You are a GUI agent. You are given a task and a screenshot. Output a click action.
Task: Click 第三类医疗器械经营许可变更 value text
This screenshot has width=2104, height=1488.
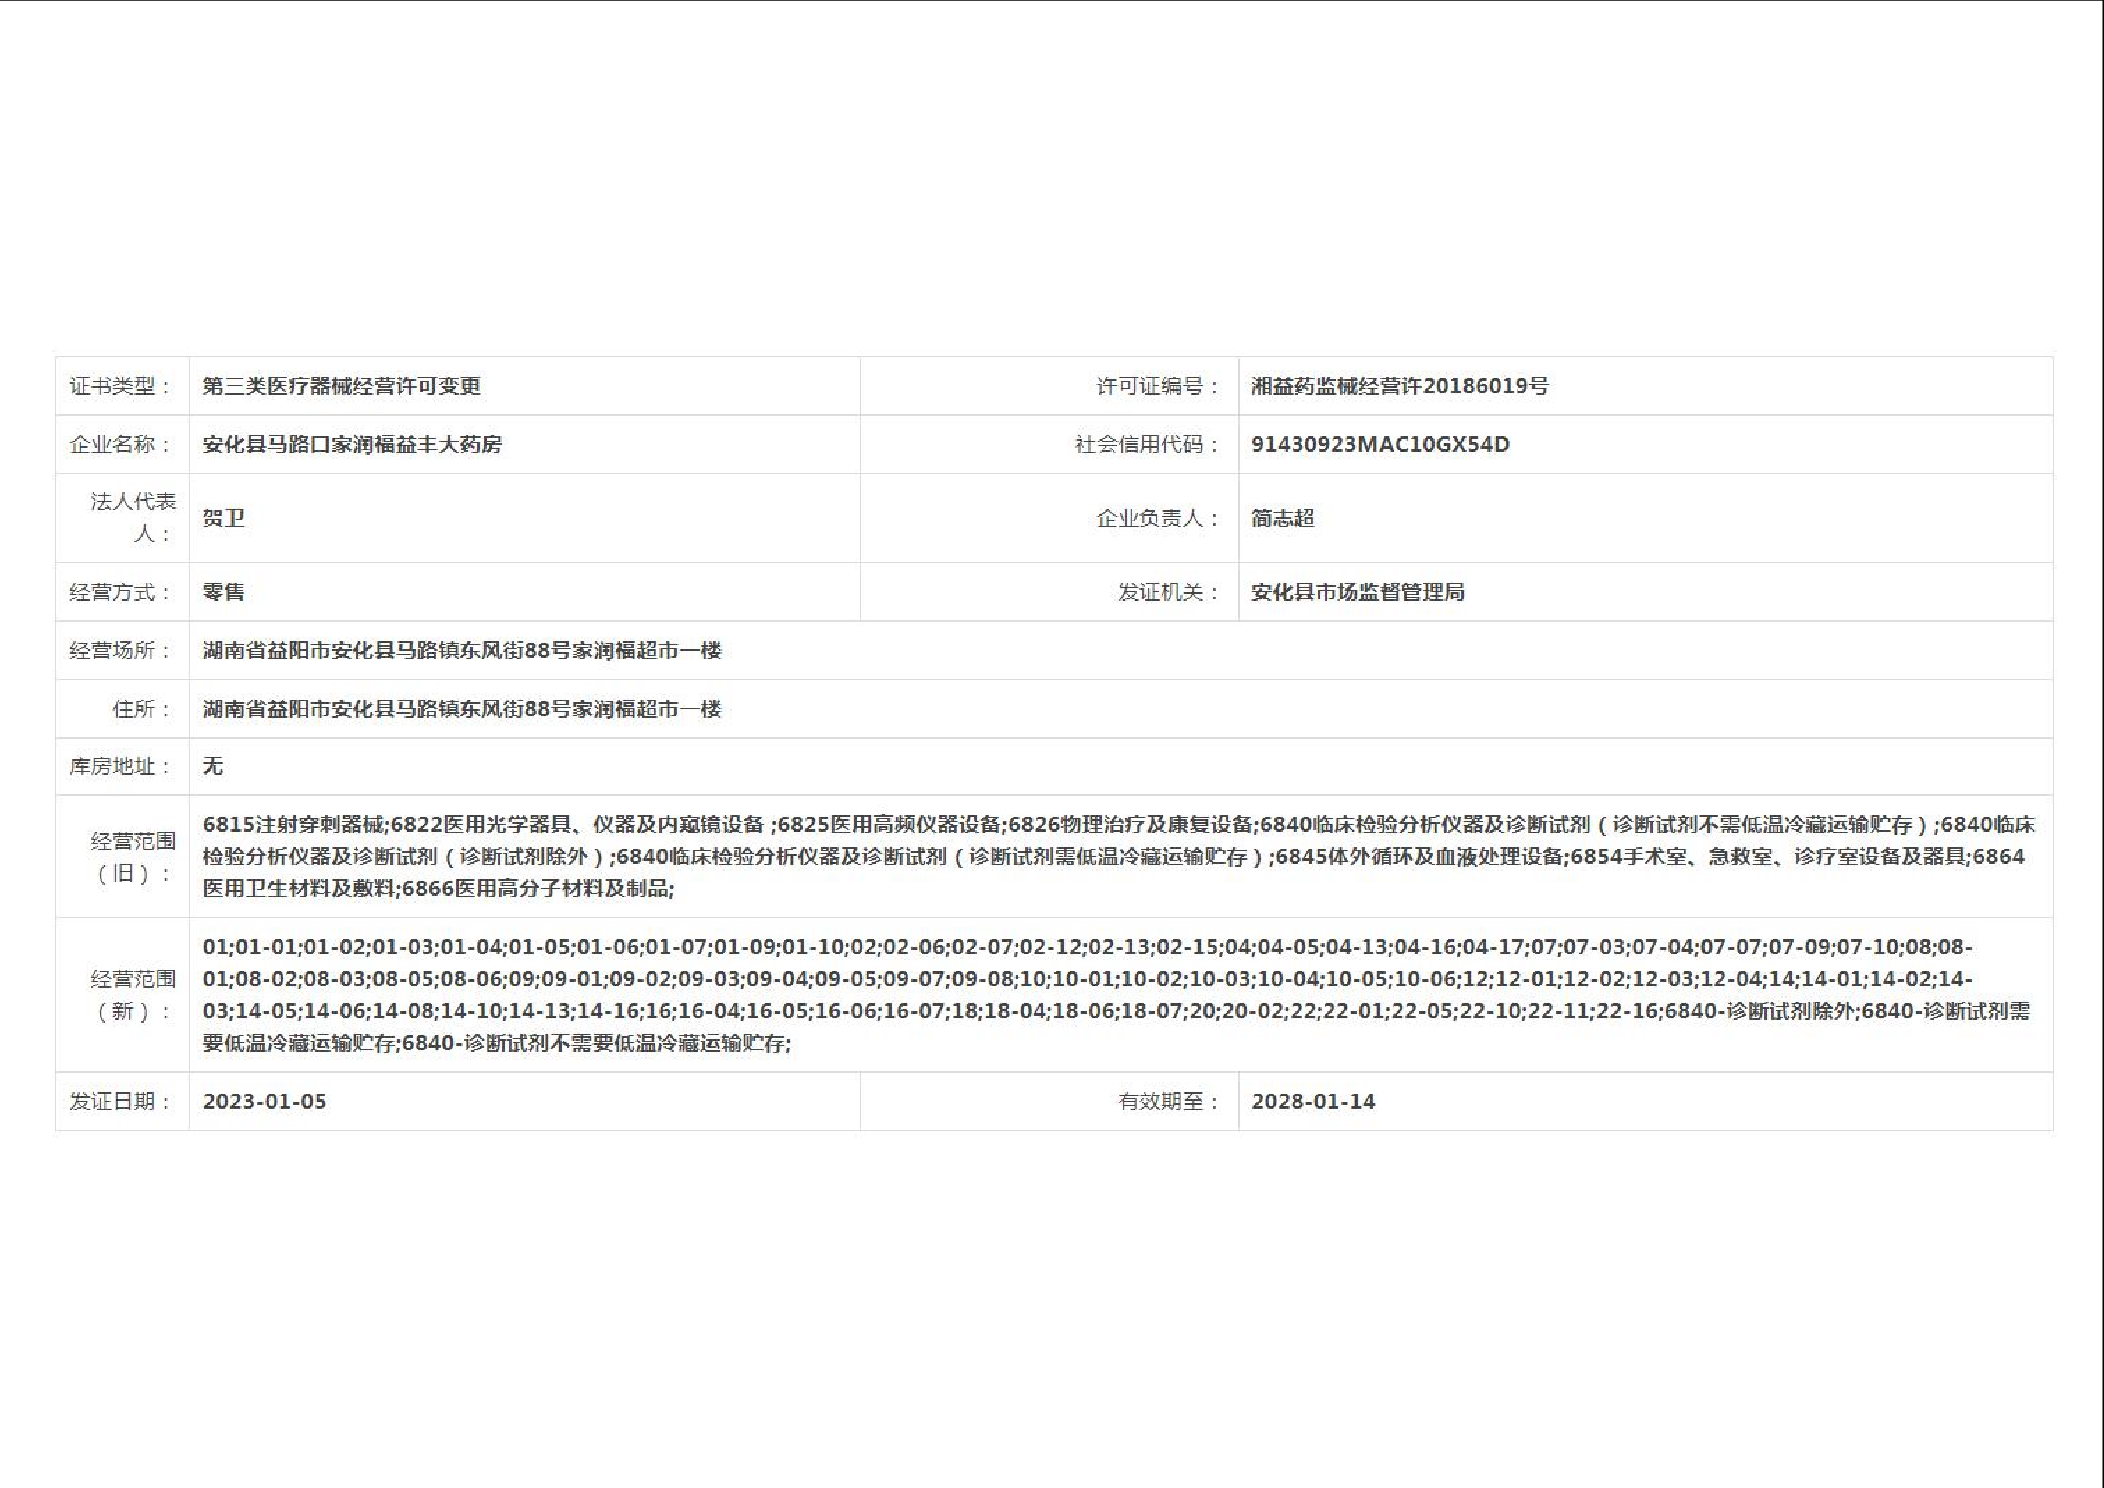click(x=341, y=386)
